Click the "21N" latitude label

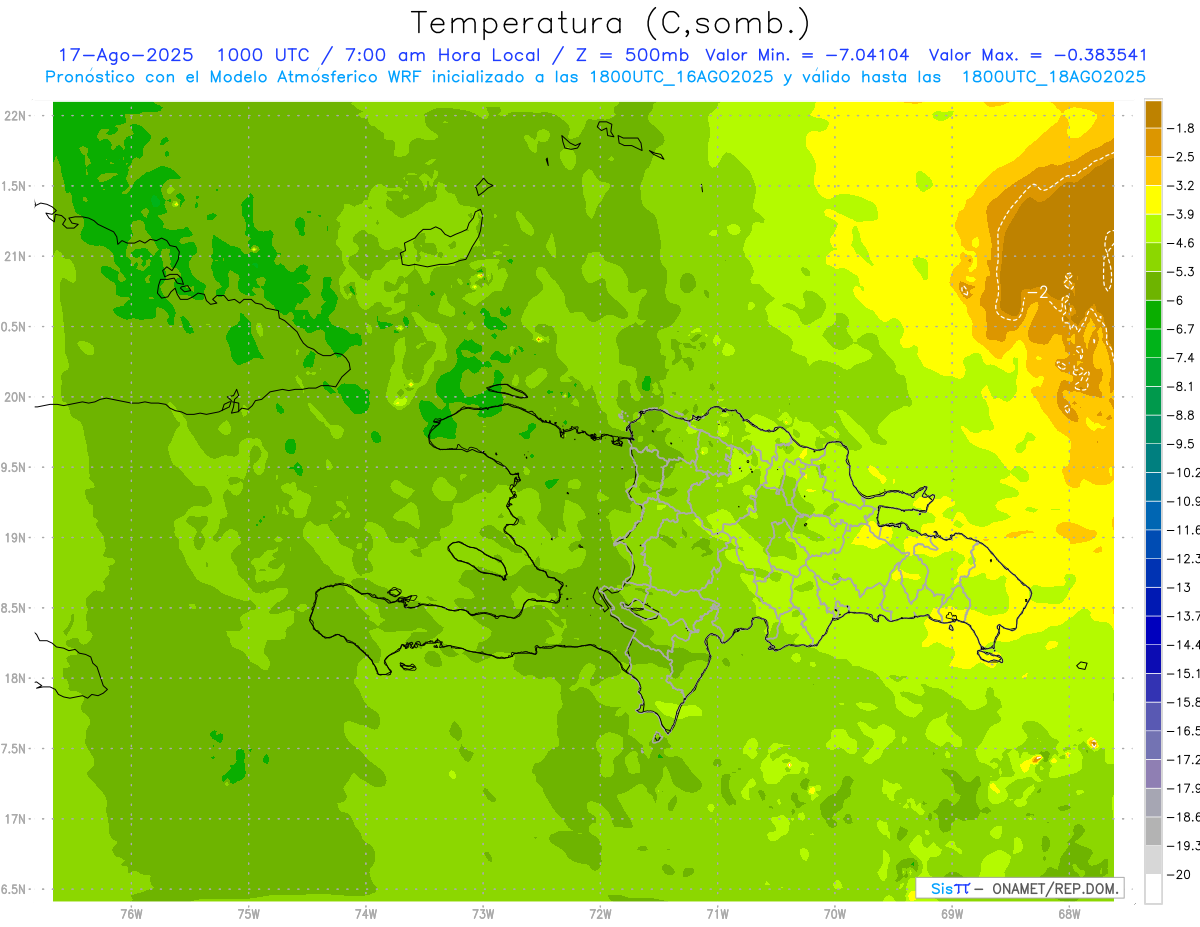(17, 256)
